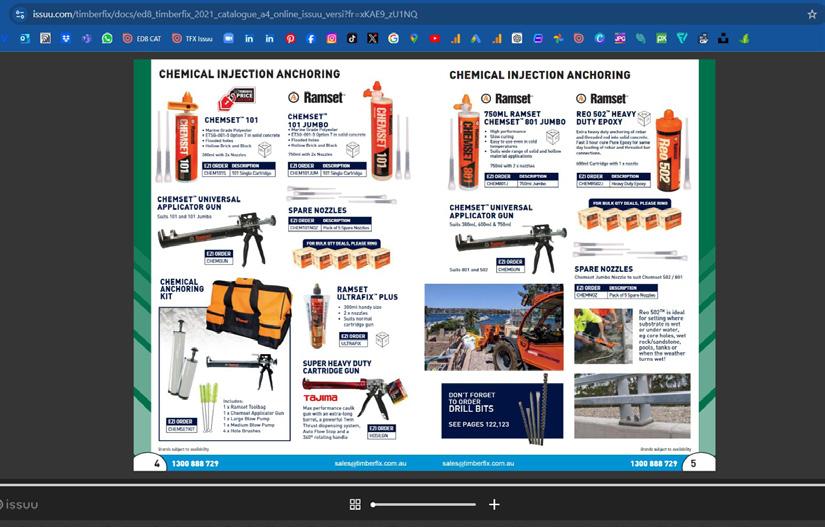Viewport: 825px width, 527px height.
Task: Click the issuu logo
Action: point(19,504)
